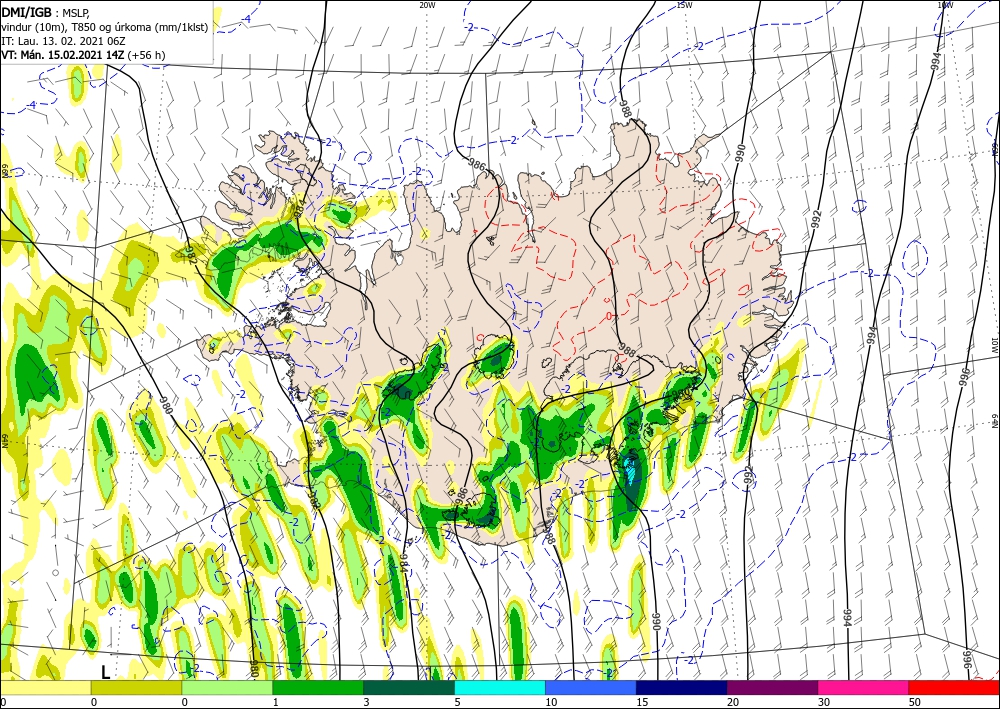Choose the purple legend swatch

point(772,687)
